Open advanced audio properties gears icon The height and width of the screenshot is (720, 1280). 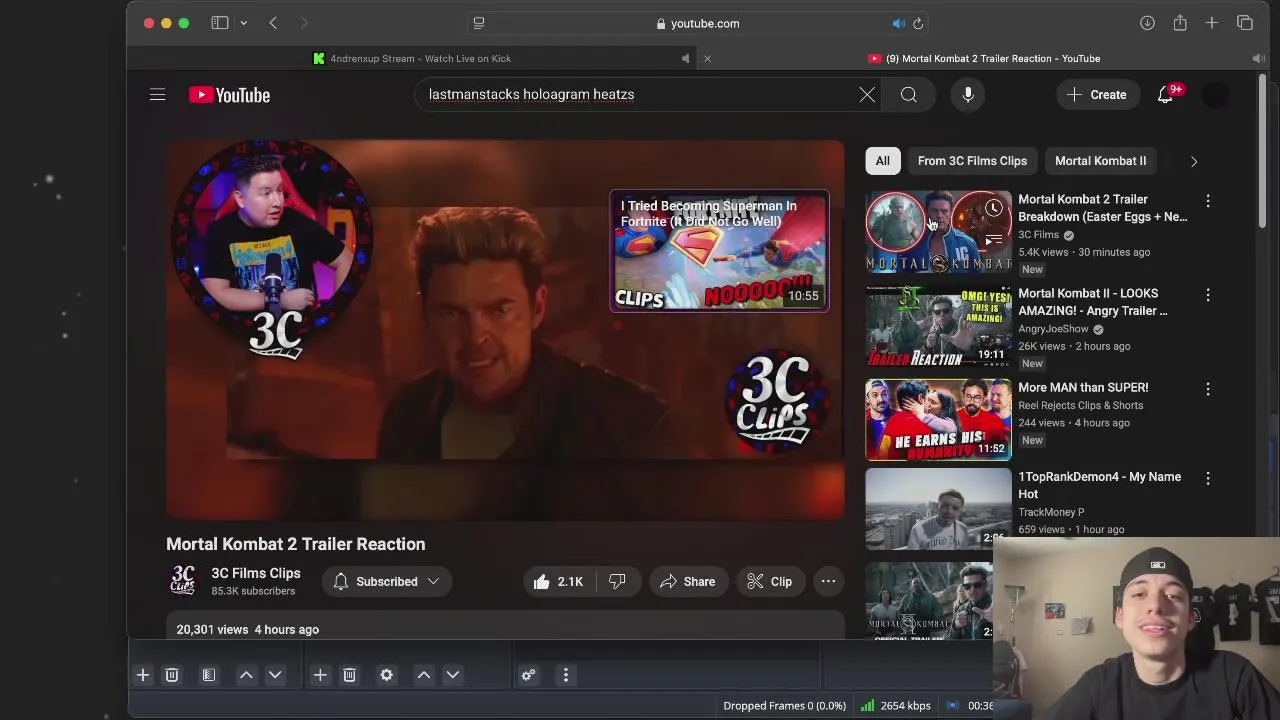529,676
